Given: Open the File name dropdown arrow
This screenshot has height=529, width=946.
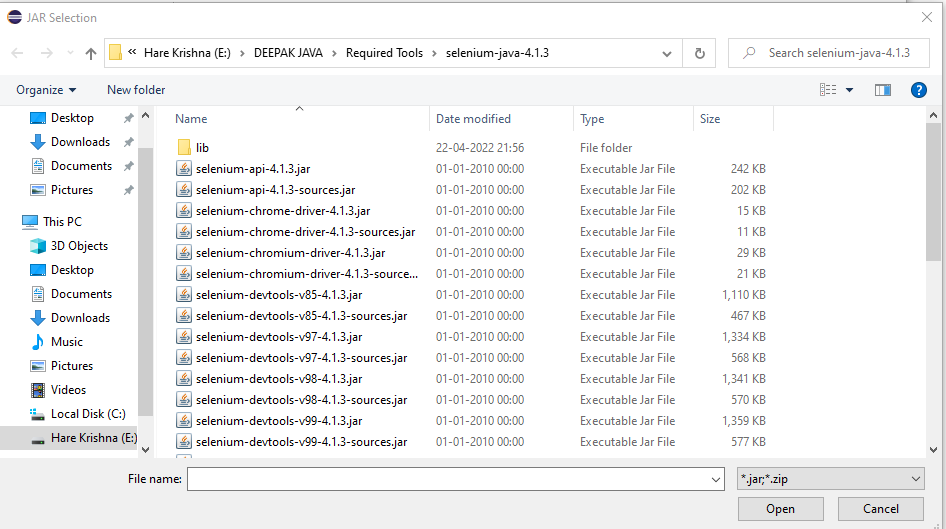Looking at the screenshot, I should (716, 480).
